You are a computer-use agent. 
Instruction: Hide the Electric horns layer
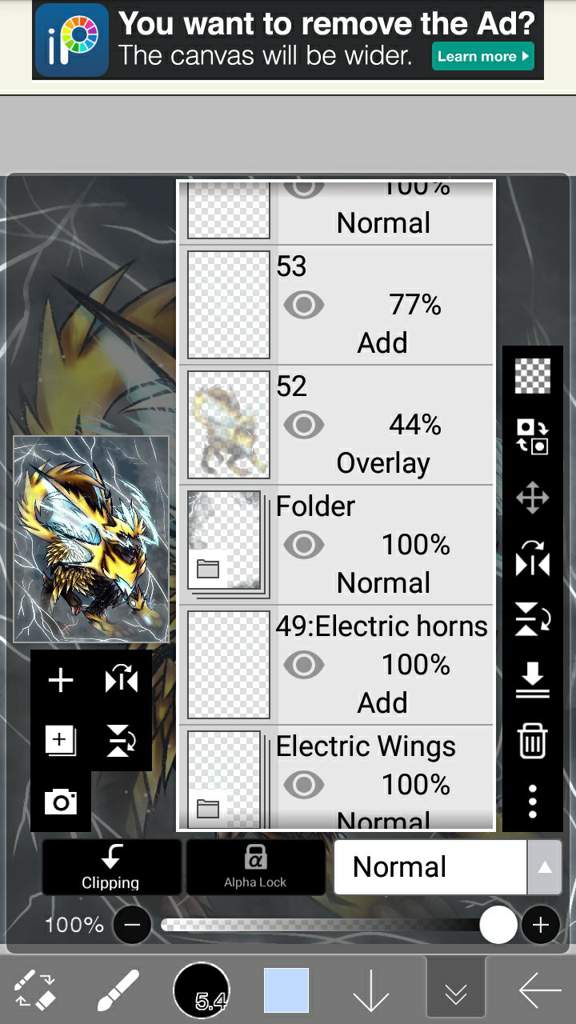304,665
